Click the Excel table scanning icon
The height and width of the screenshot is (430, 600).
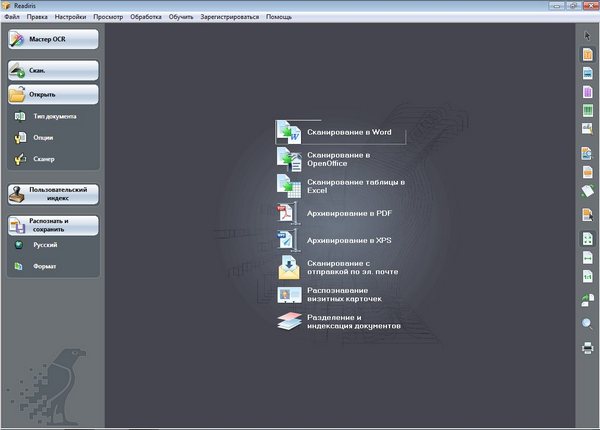pyautogui.click(x=288, y=186)
